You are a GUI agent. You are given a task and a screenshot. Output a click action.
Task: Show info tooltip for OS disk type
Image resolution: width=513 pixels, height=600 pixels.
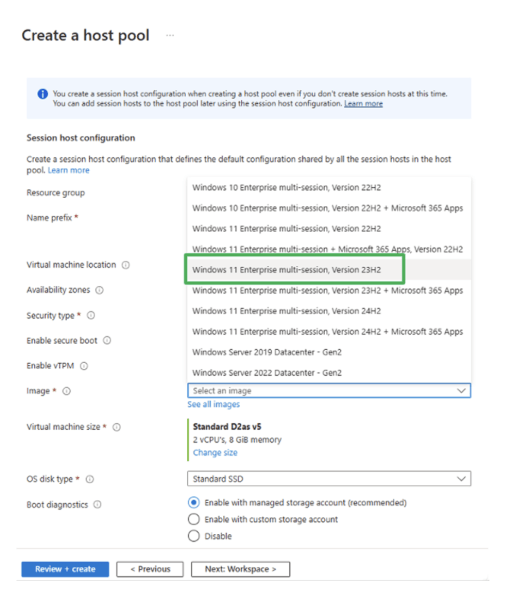[x=90, y=479]
